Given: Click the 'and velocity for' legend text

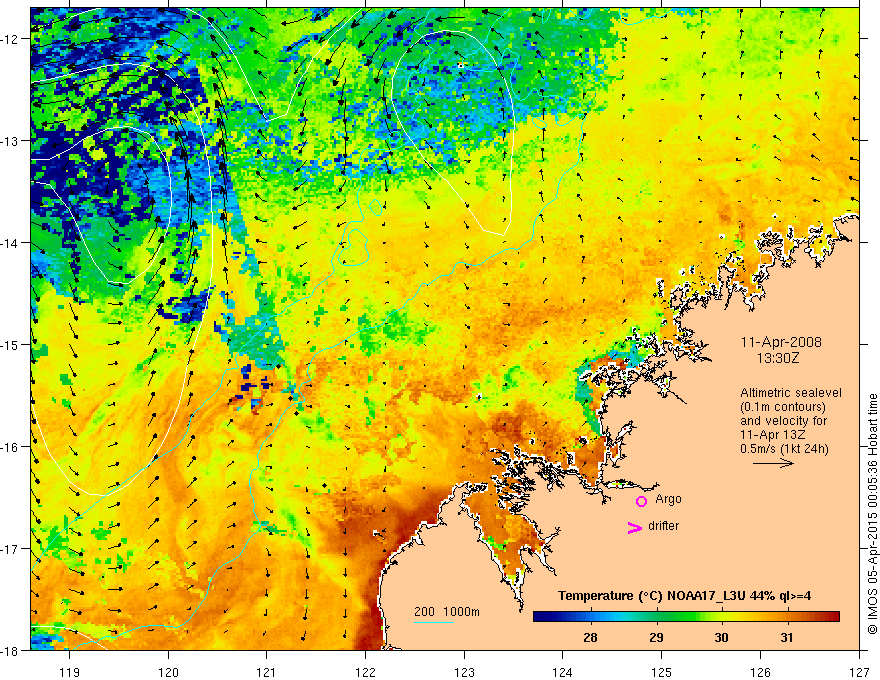Looking at the screenshot, I should [x=784, y=421].
